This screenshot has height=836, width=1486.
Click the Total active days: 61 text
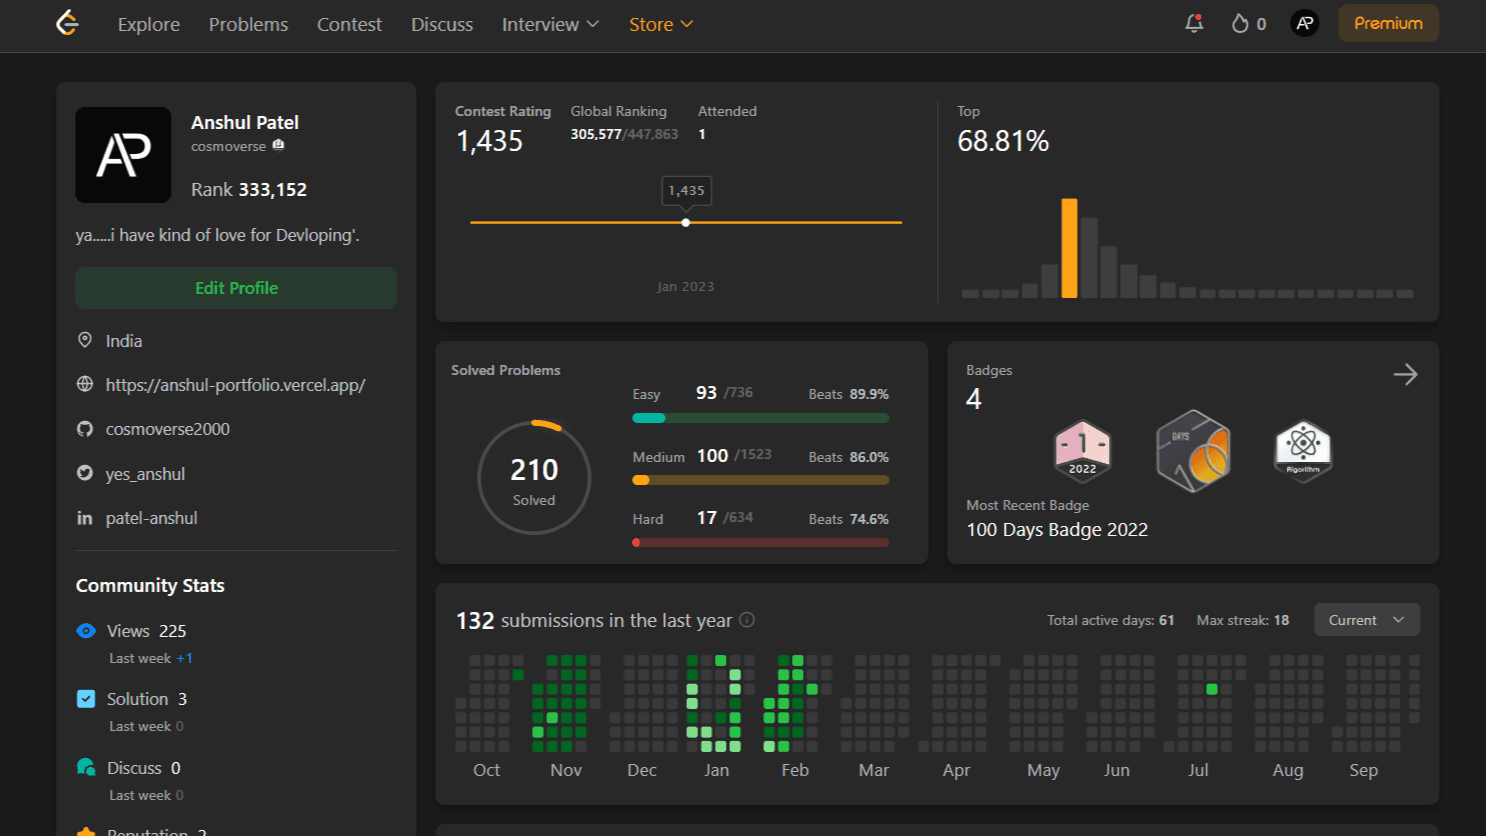click(x=1110, y=620)
